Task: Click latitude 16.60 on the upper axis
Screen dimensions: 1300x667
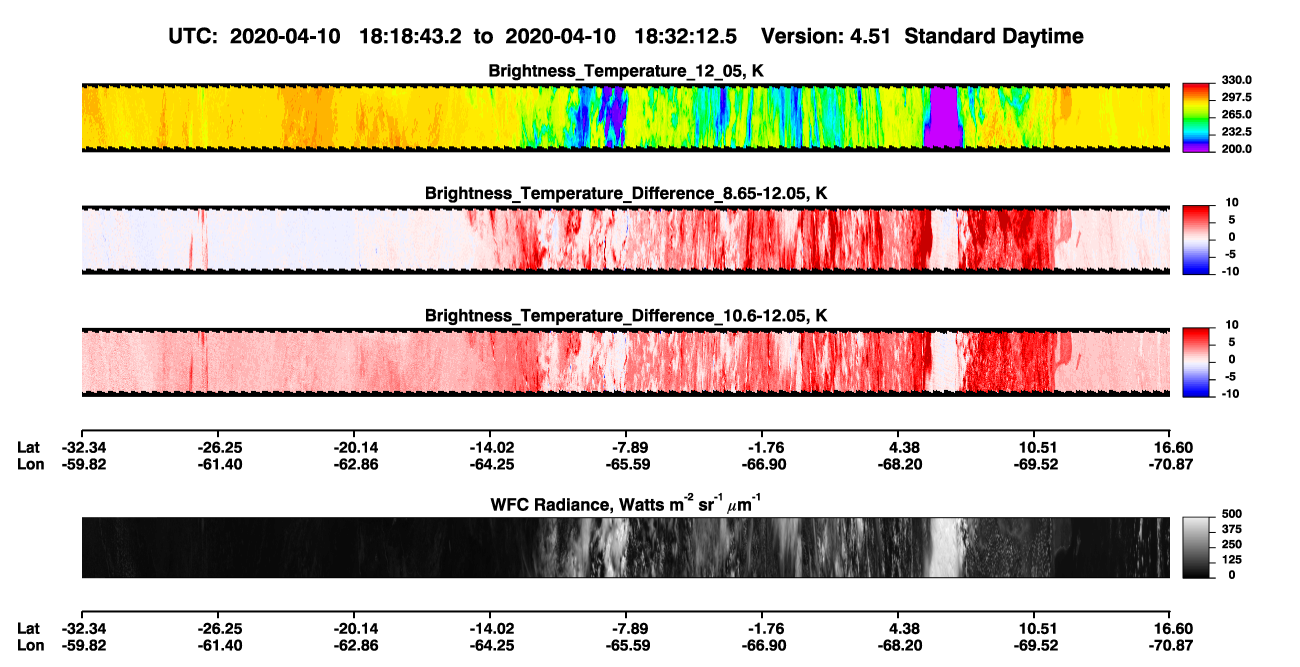Action: pyautogui.click(x=1174, y=448)
